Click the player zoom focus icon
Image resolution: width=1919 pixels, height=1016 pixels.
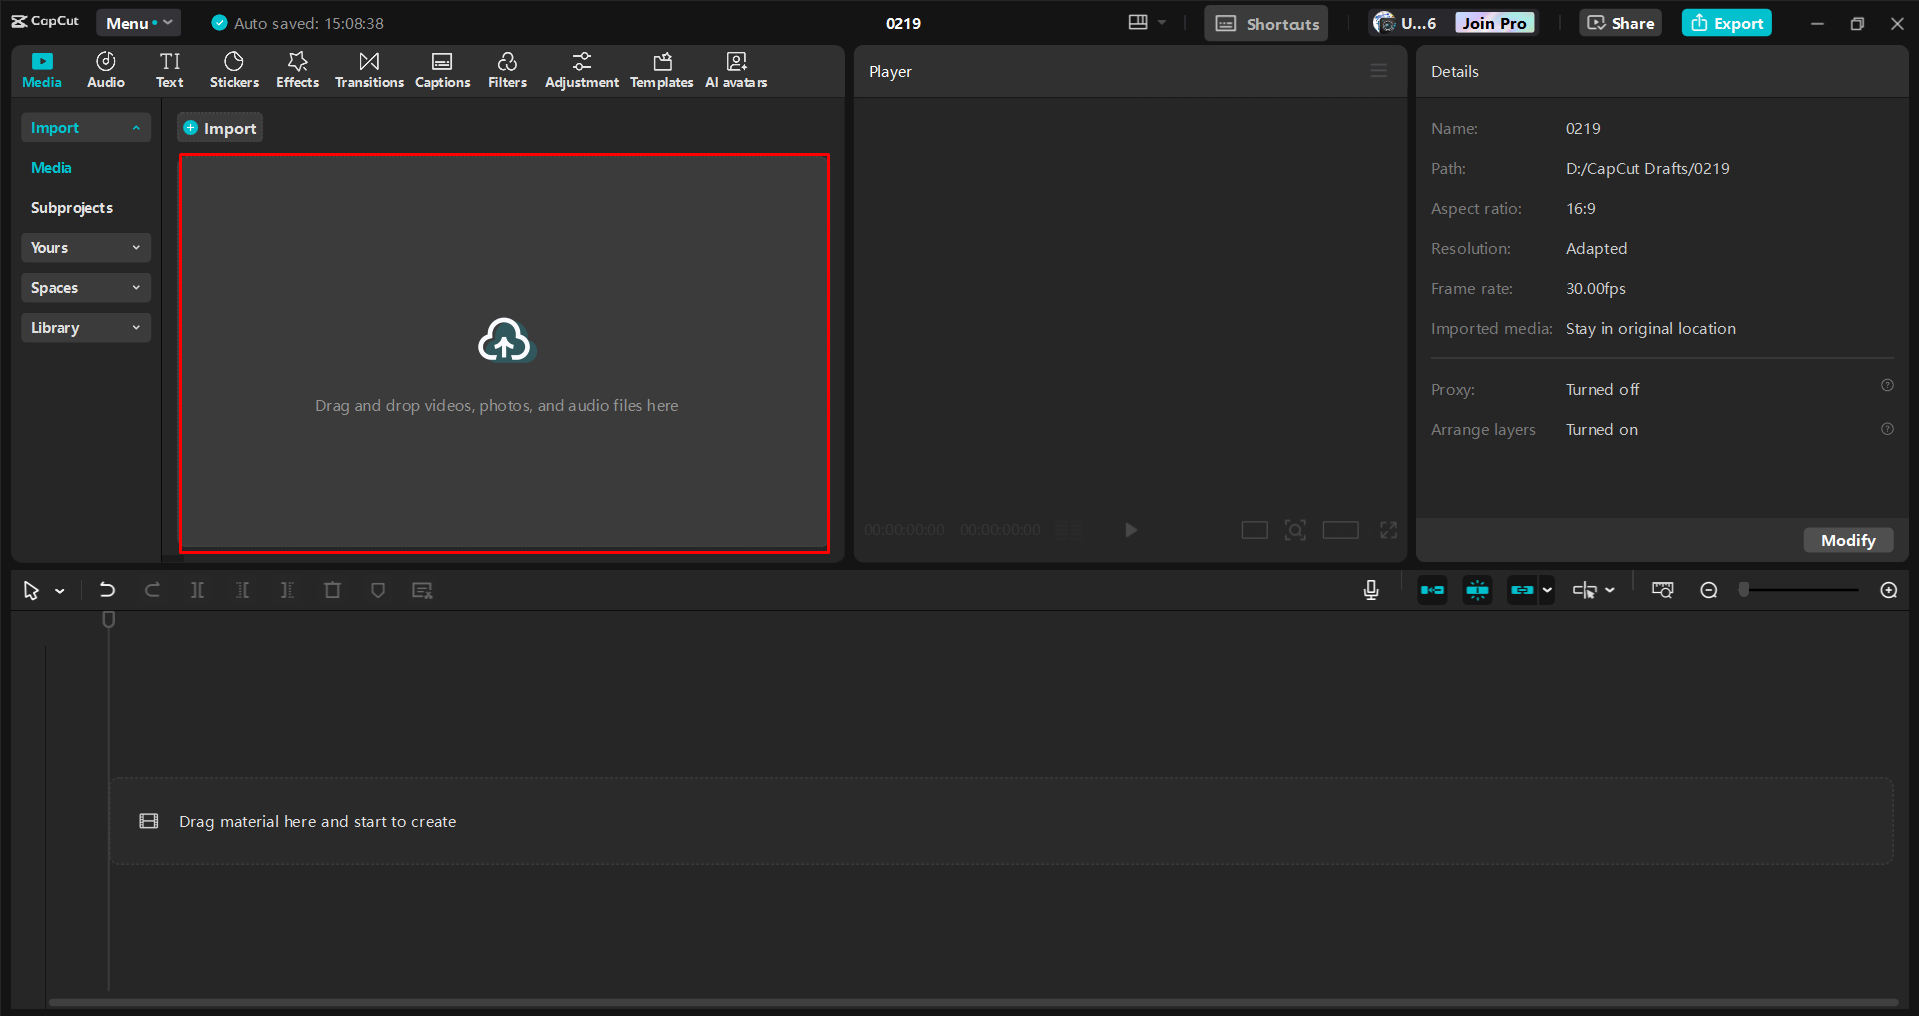pyautogui.click(x=1295, y=530)
